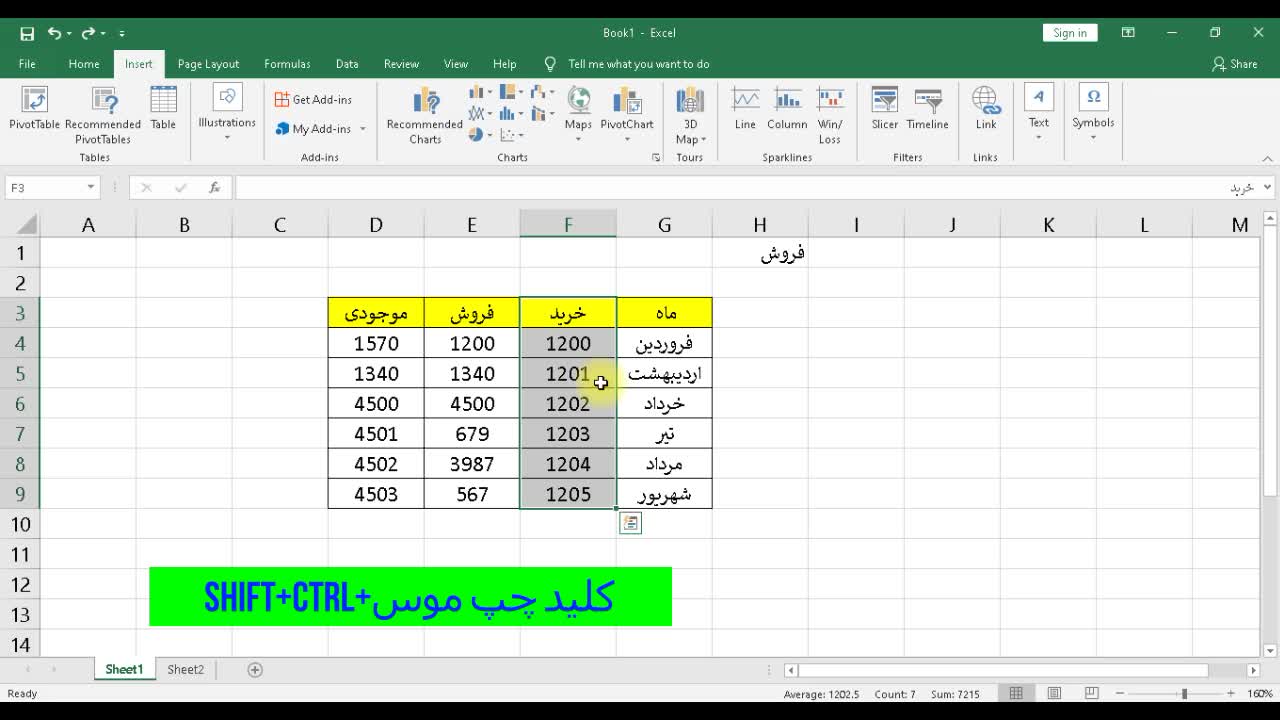Screen dimensions: 1280x720
Task: Open the Review tab
Action: (401, 64)
